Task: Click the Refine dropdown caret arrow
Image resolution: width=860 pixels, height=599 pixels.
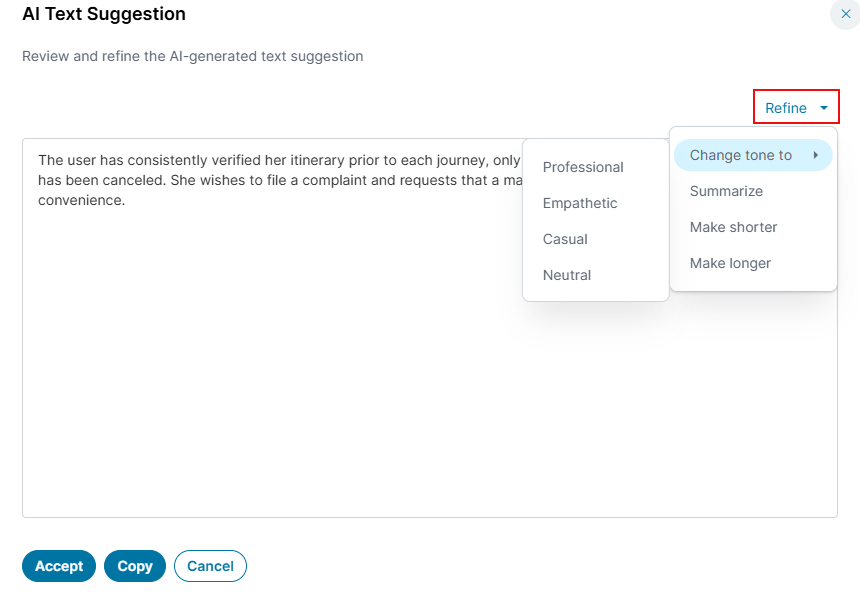Action: pos(823,108)
